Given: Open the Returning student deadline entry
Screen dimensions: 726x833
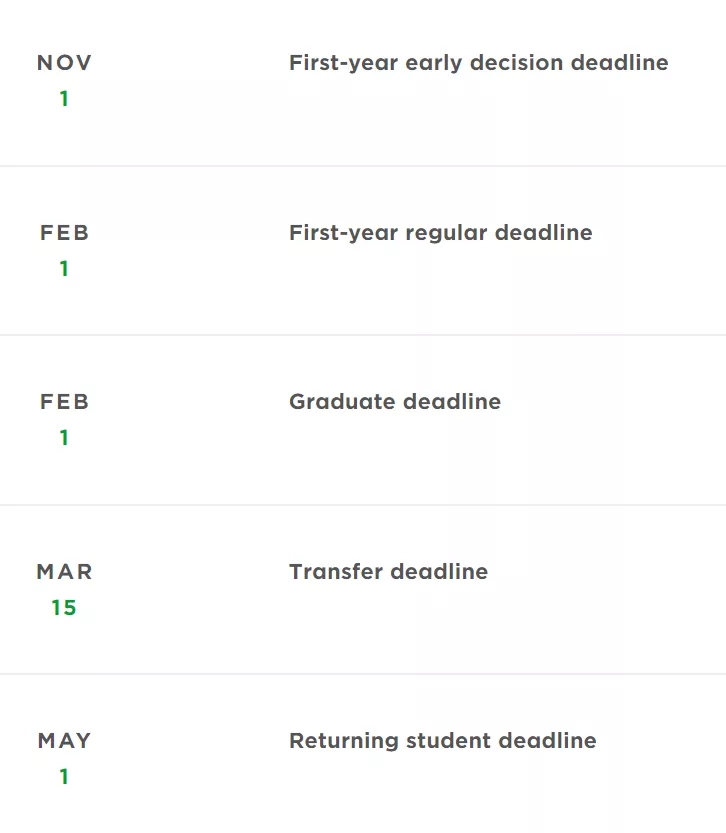Looking at the screenshot, I should 442,741.
